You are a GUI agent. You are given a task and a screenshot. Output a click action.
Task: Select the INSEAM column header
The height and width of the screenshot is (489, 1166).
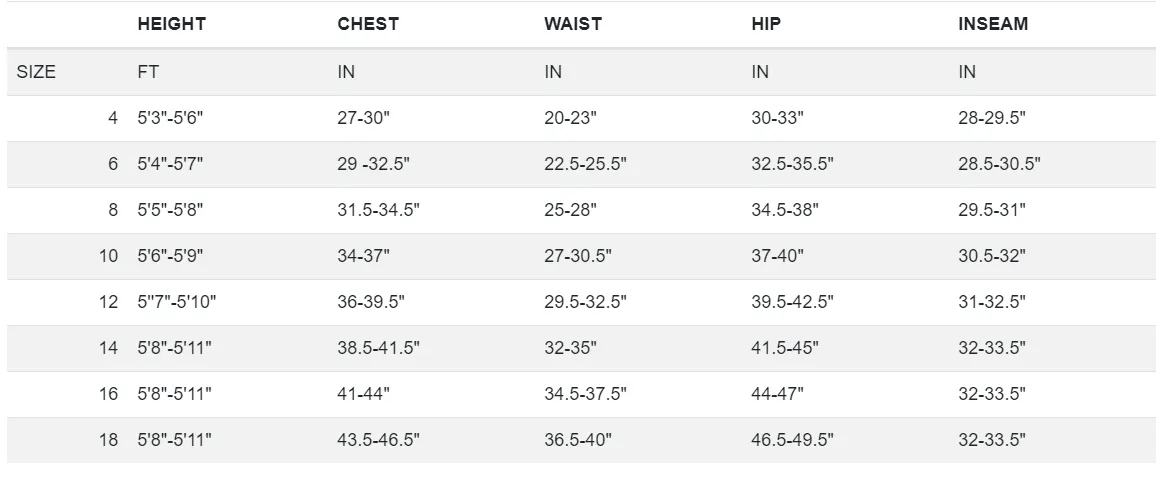(x=993, y=24)
